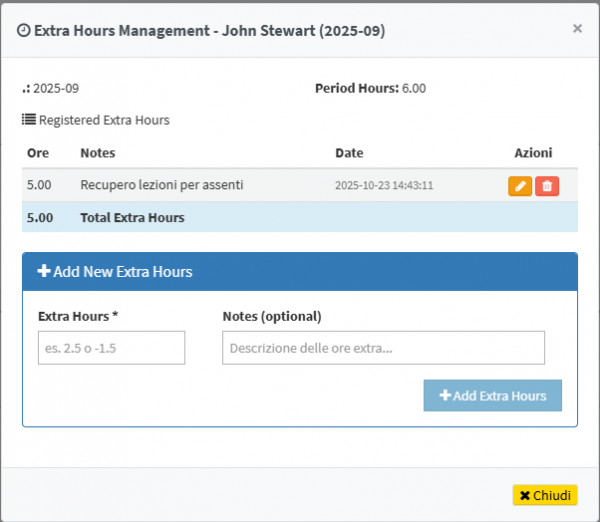Click the small icon before the 2025-09 period
Image resolution: width=600 pixels, height=522 pixels.
coord(26,89)
